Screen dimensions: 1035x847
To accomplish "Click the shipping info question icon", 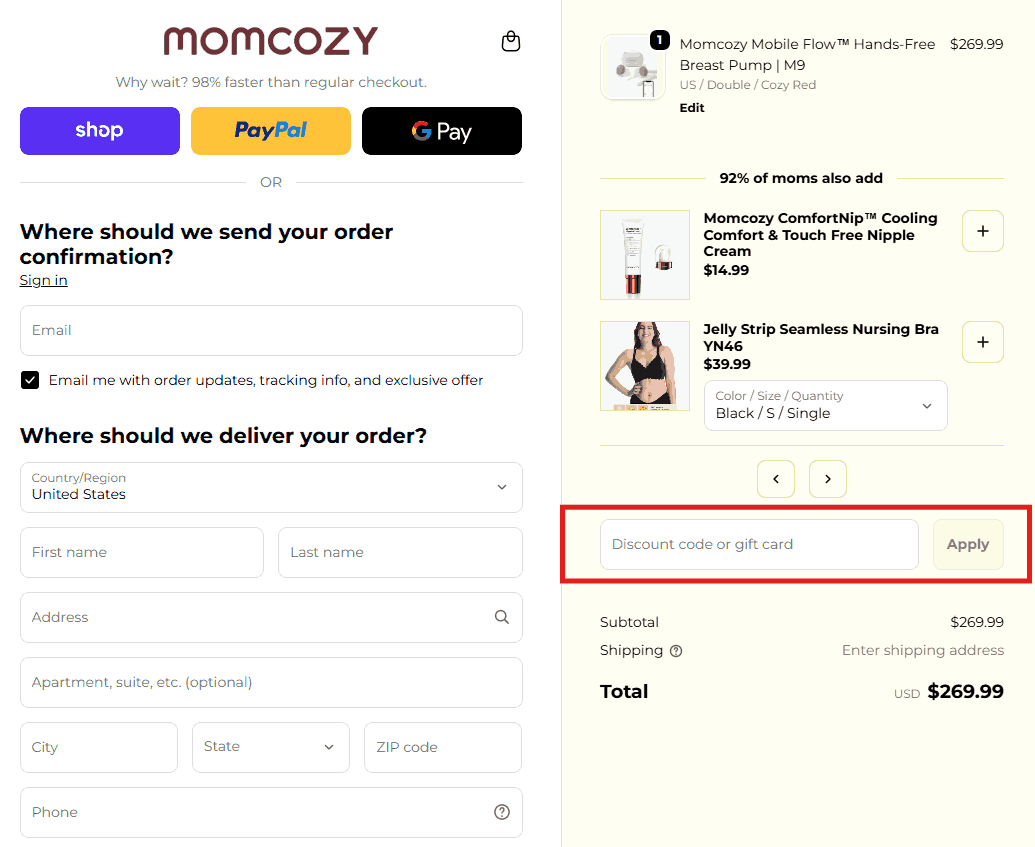I will point(676,651).
